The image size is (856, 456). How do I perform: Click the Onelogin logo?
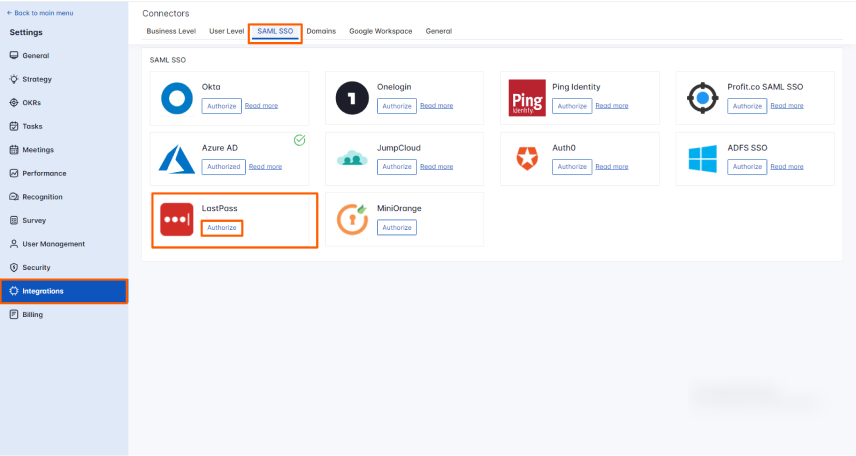tap(352, 98)
